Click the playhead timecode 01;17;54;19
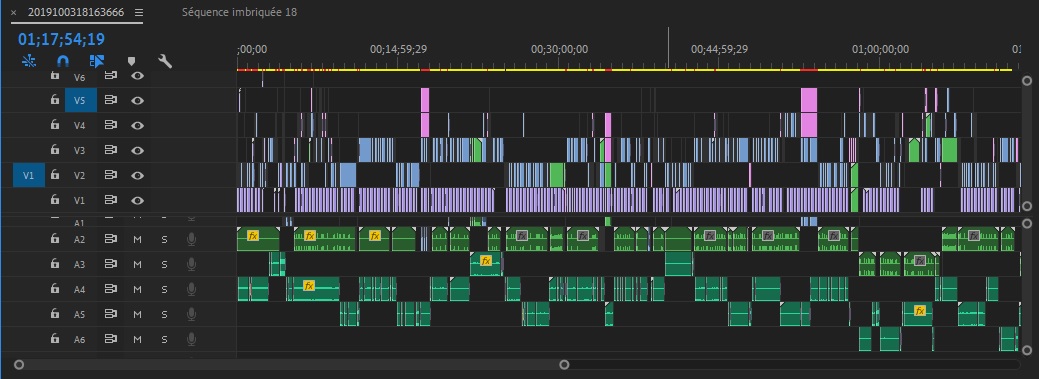The width and height of the screenshot is (1039, 379). click(x=61, y=39)
